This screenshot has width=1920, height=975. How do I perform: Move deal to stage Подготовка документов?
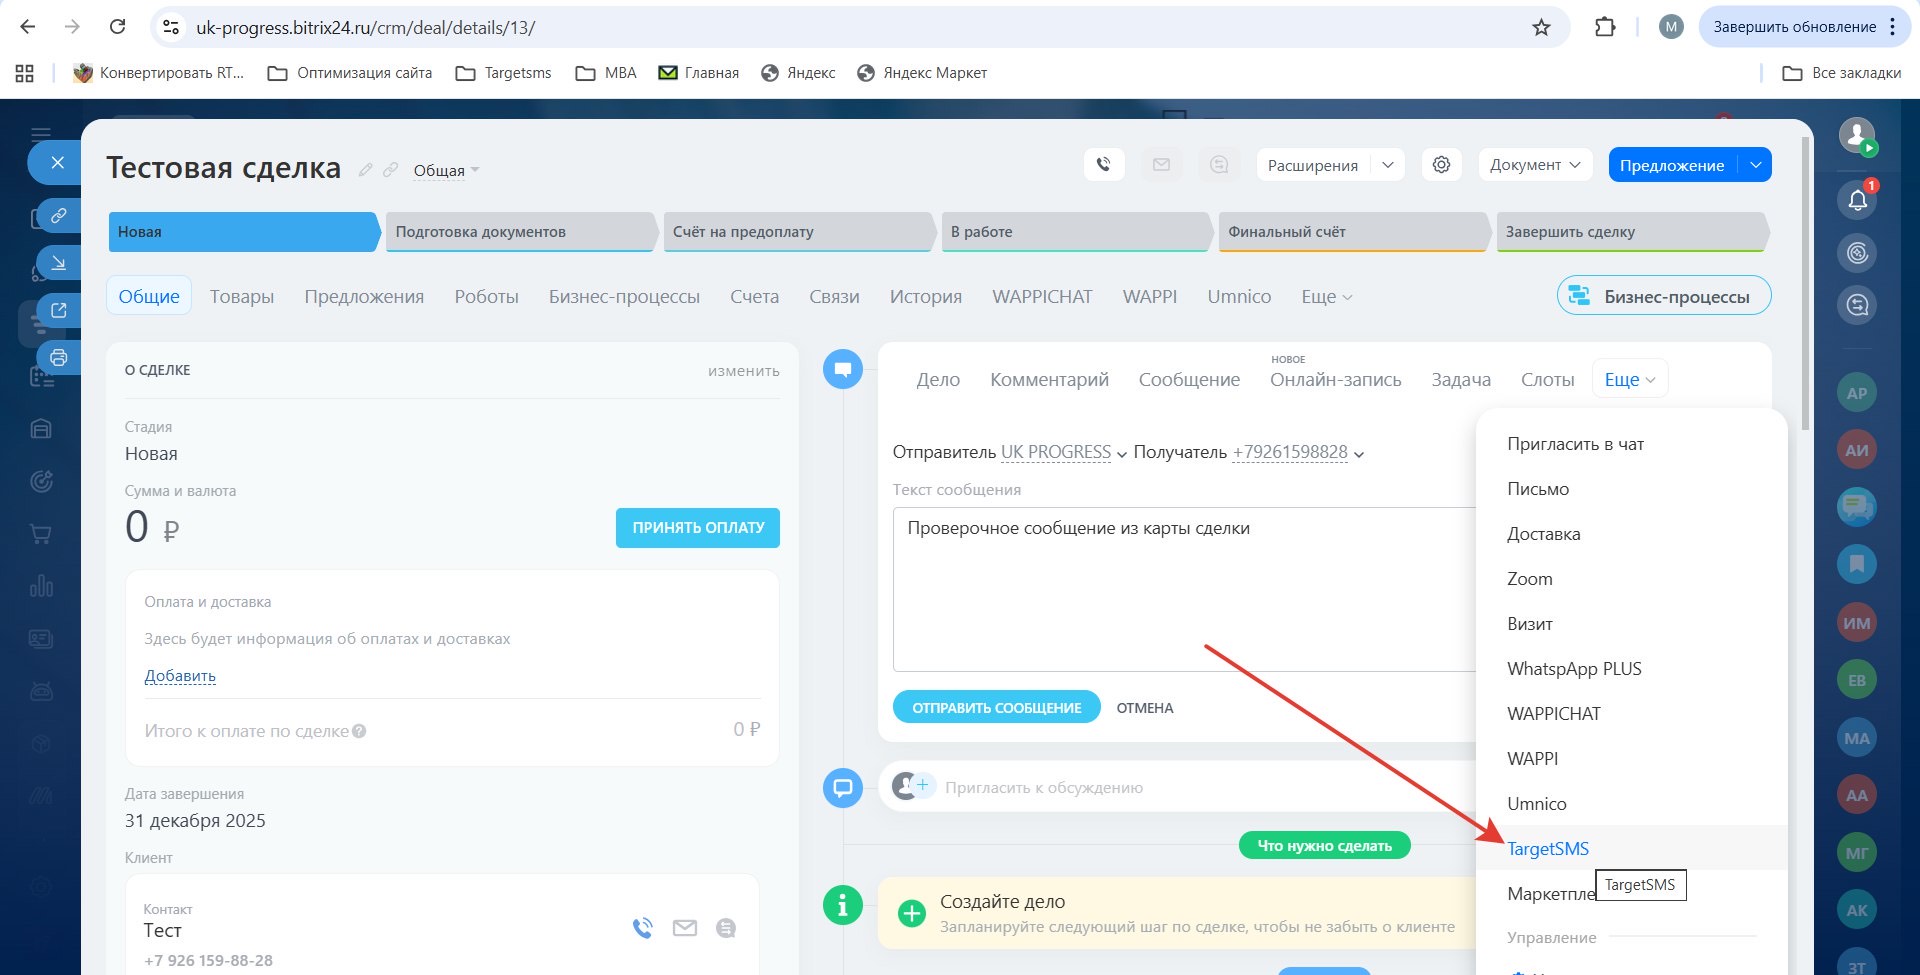coord(520,231)
